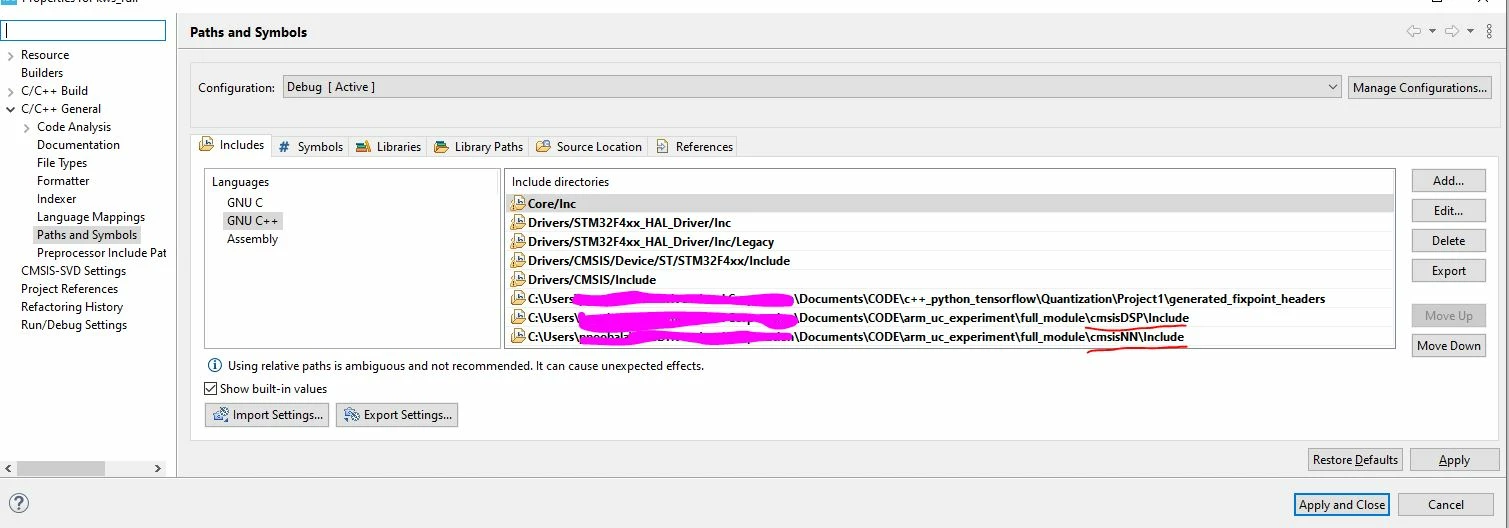Open back history dropdown arrow
1509x528 pixels.
[x=1432, y=32]
